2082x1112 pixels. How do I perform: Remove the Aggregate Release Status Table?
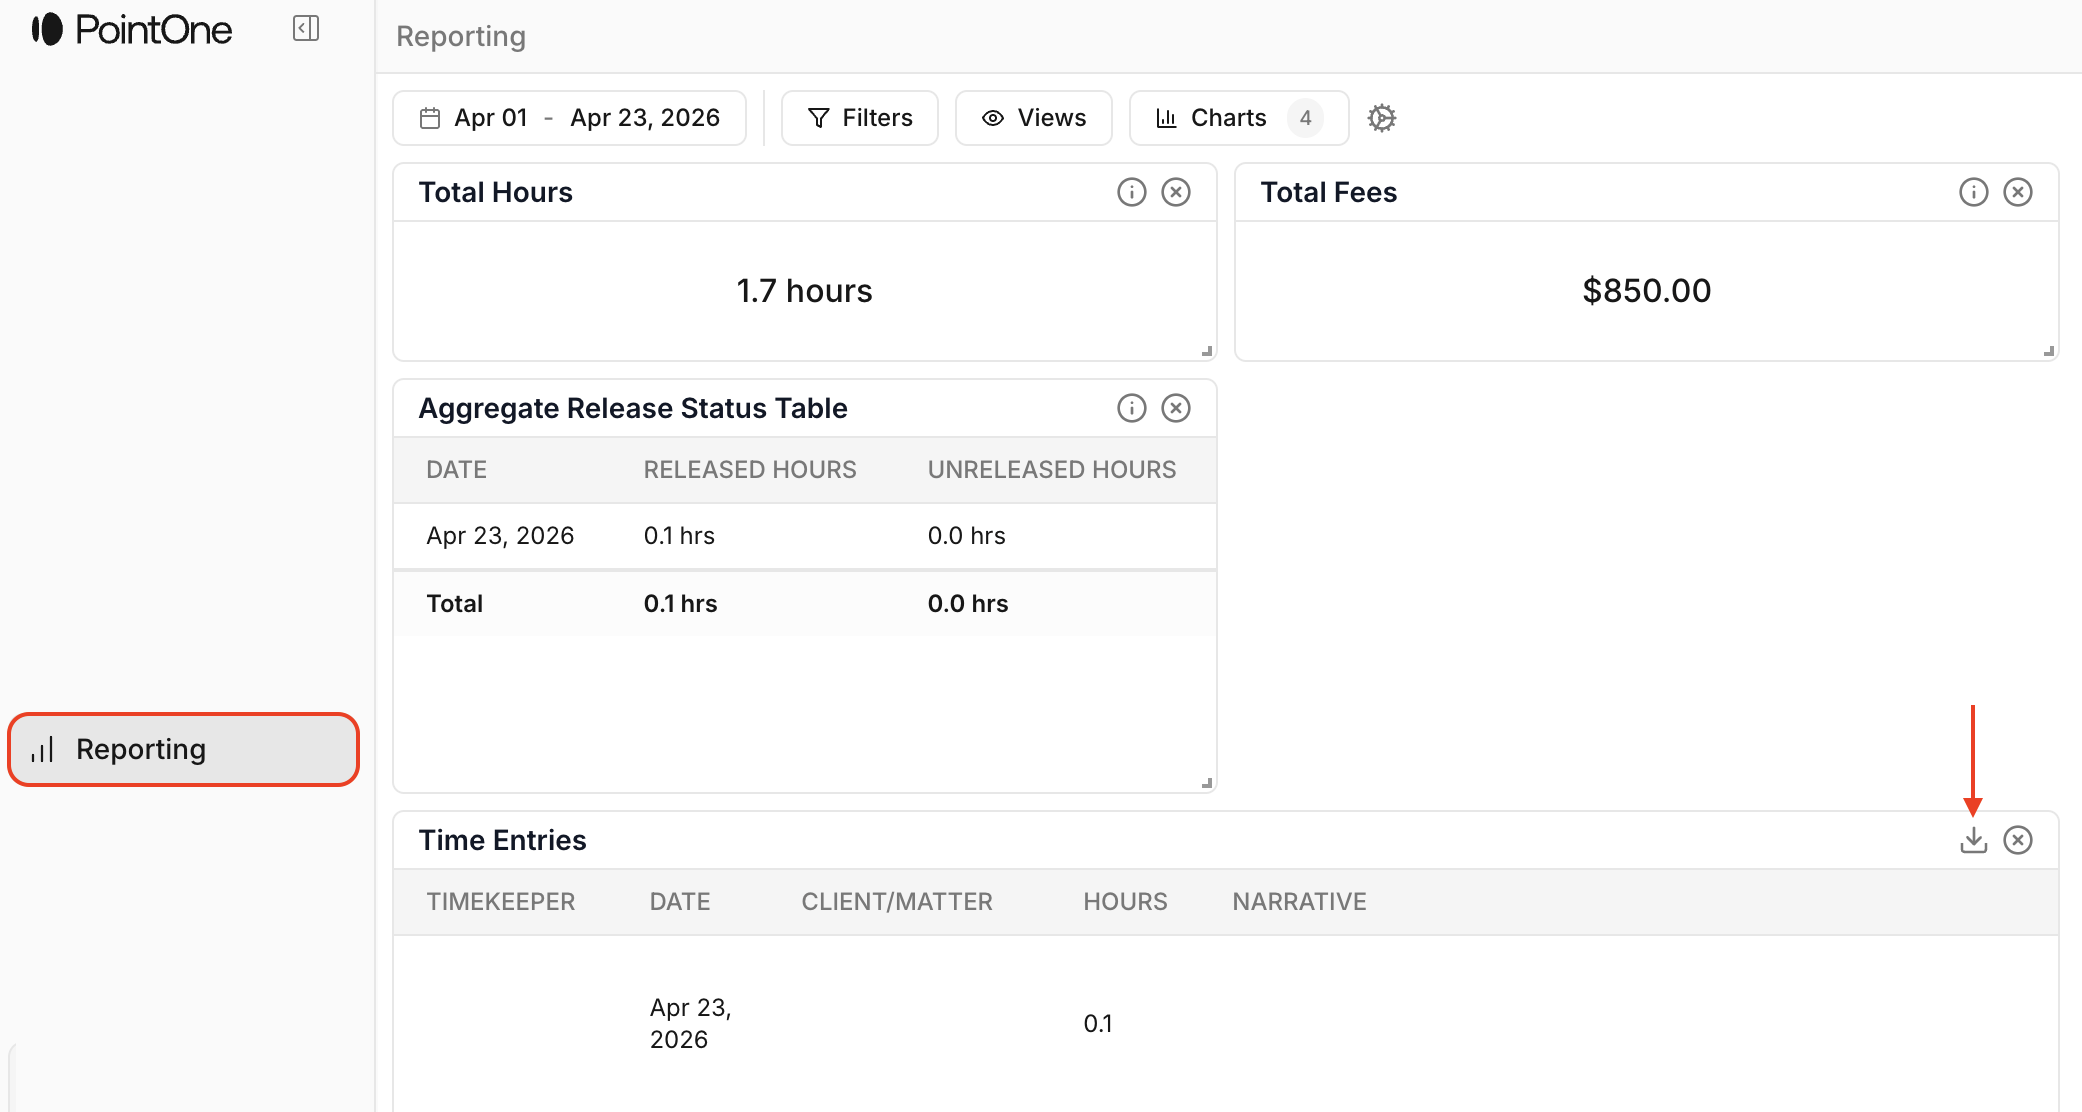point(1176,408)
